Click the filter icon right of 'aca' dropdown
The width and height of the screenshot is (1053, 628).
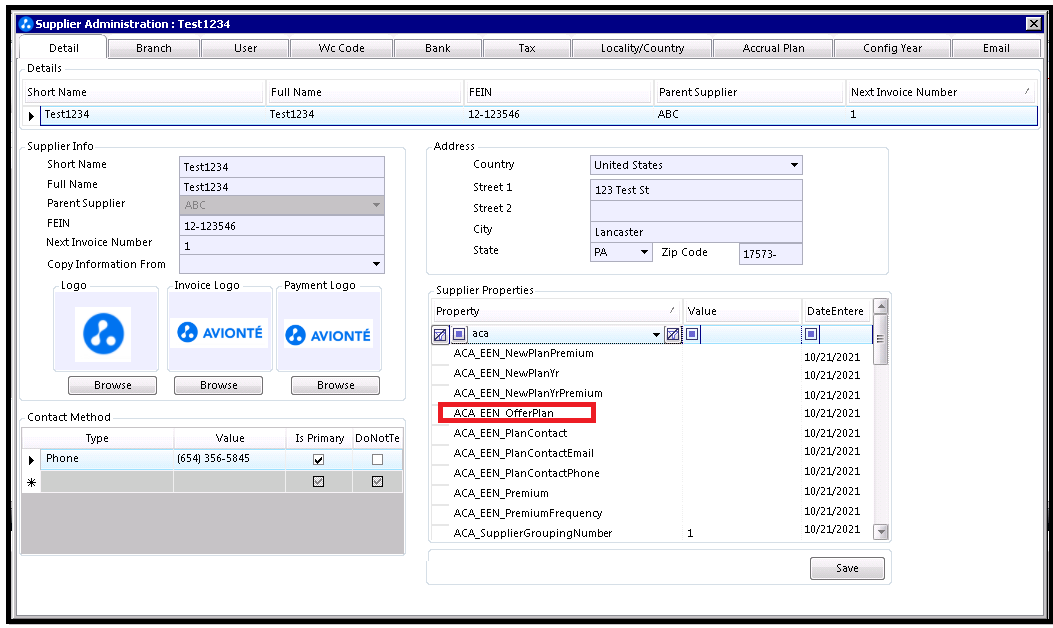pyautogui.click(x=673, y=334)
